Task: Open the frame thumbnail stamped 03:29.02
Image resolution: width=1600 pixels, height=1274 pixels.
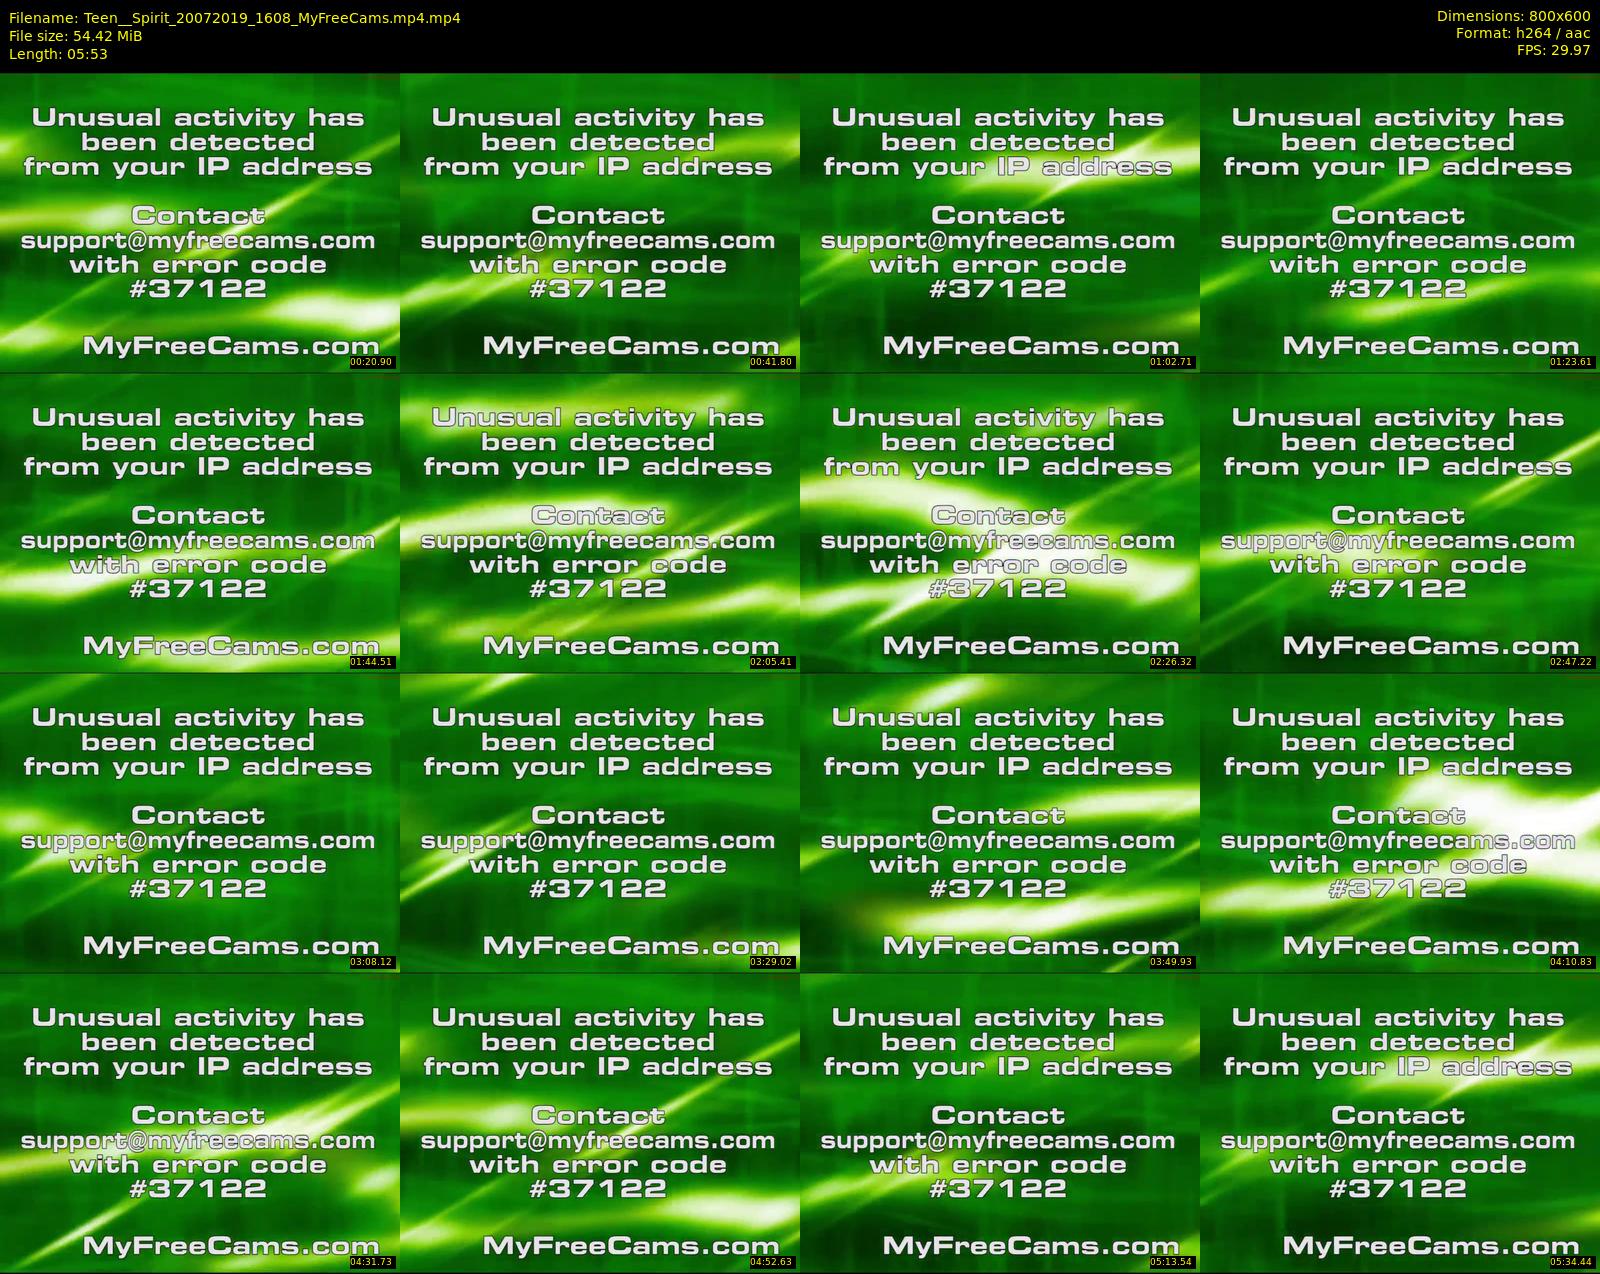Action: point(599,822)
